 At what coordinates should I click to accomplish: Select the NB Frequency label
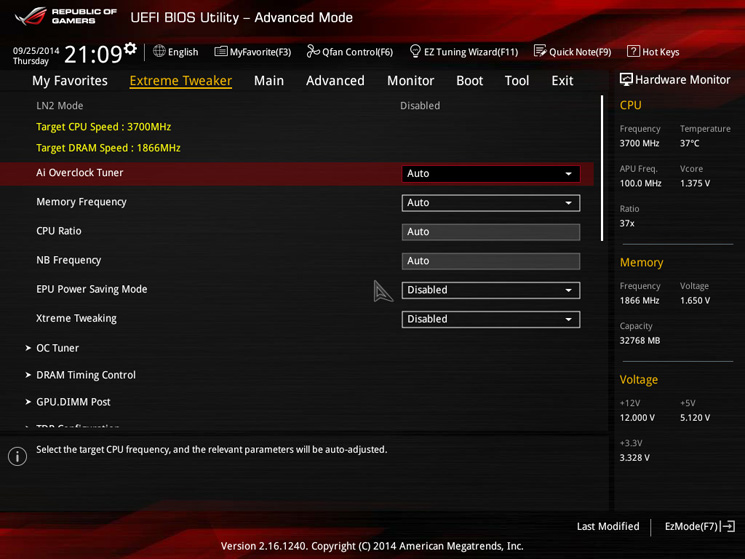tap(69, 260)
